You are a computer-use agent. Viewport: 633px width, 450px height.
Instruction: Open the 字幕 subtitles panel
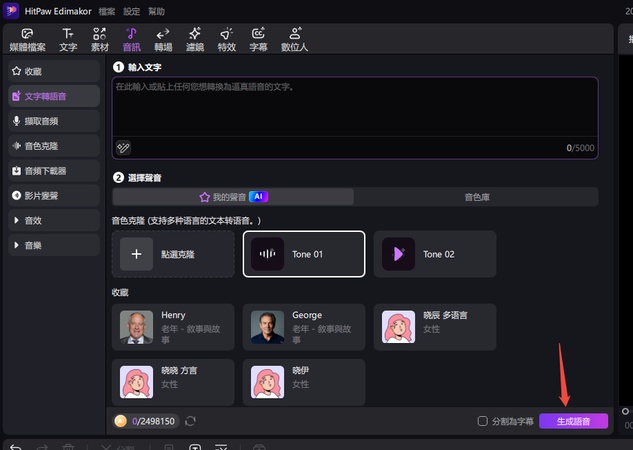click(258, 40)
